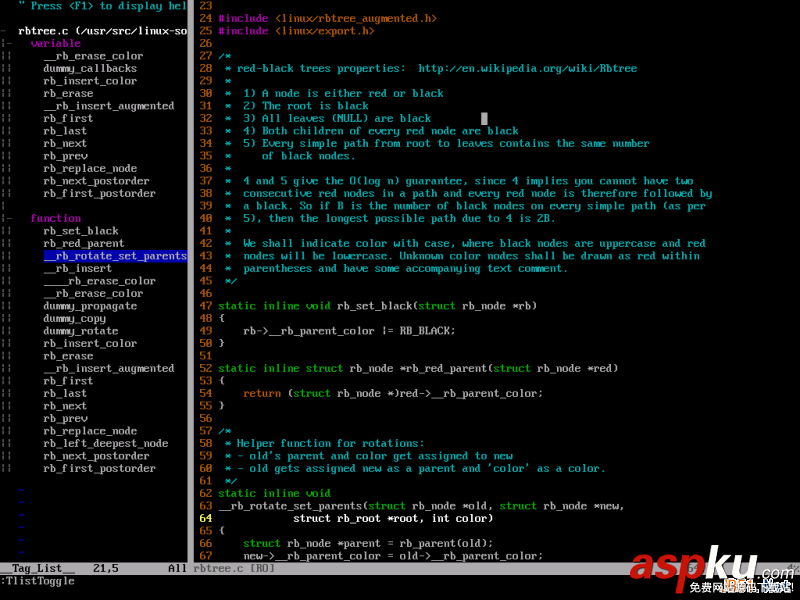This screenshot has height=600, width=800.
Task: Click the __Tag_List__ status line
Action: pyautogui.click(x=93, y=568)
